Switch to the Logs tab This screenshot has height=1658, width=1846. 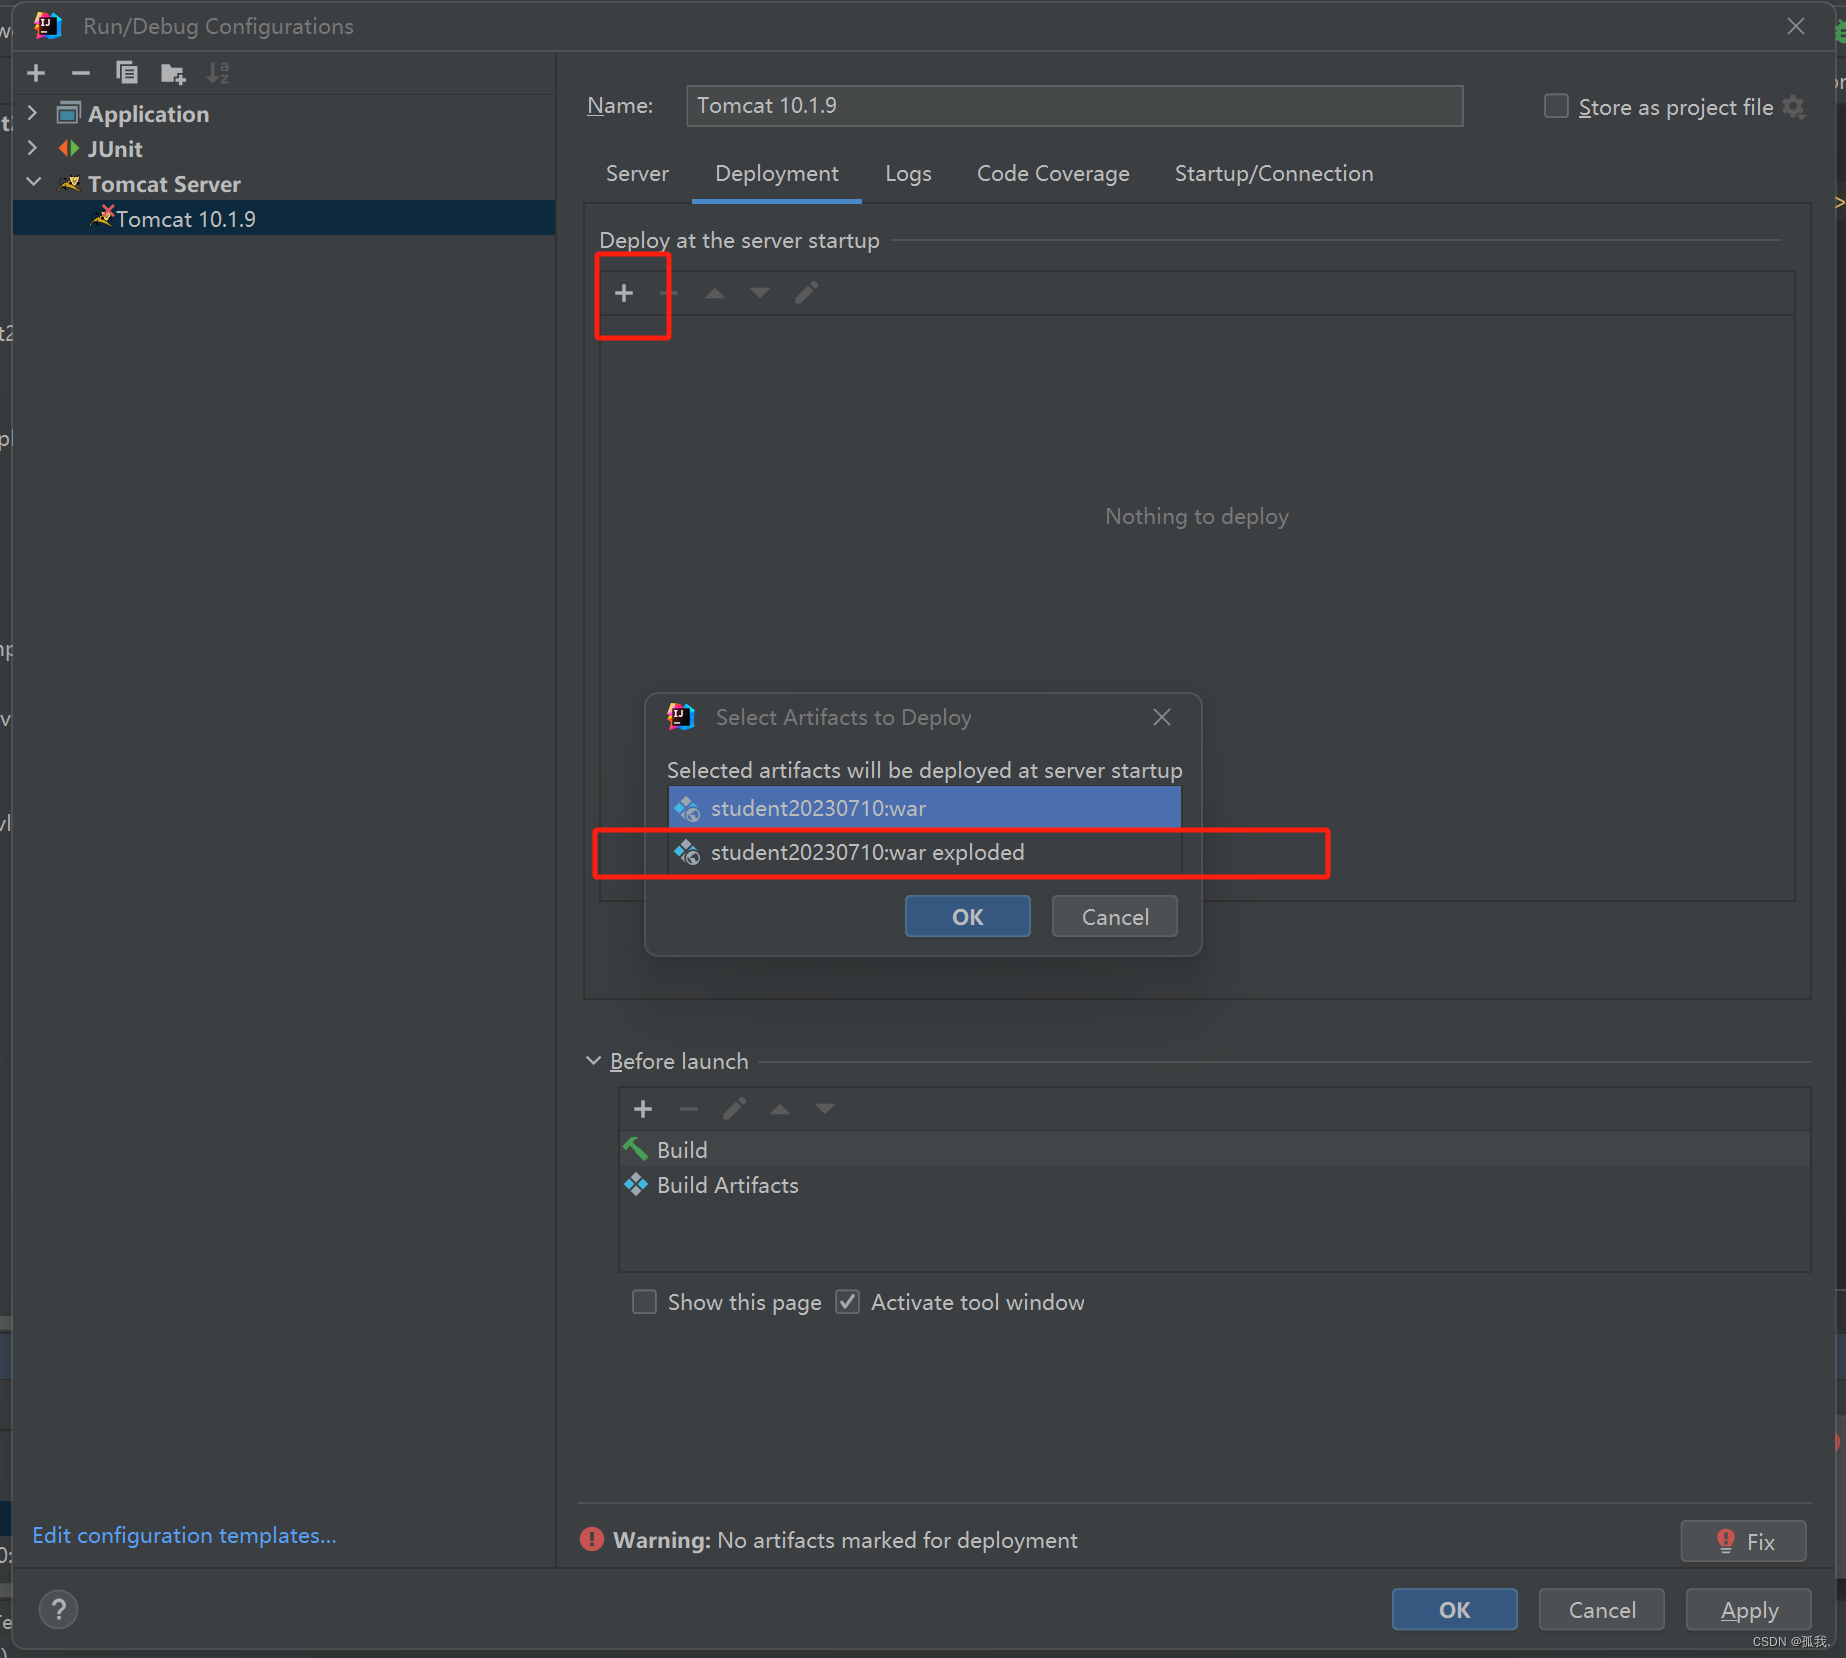pyautogui.click(x=908, y=174)
